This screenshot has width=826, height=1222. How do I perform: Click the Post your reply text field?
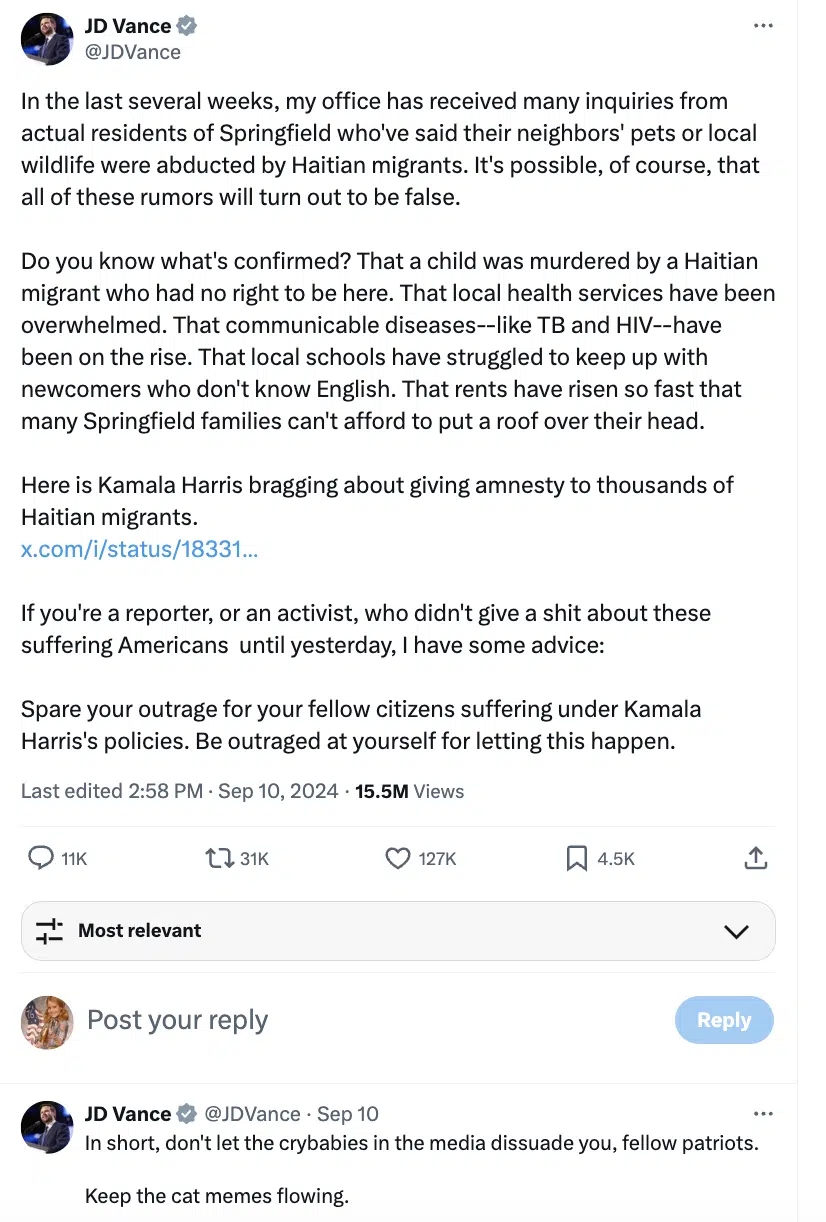pyautogui.click(x=370, y=1020)
